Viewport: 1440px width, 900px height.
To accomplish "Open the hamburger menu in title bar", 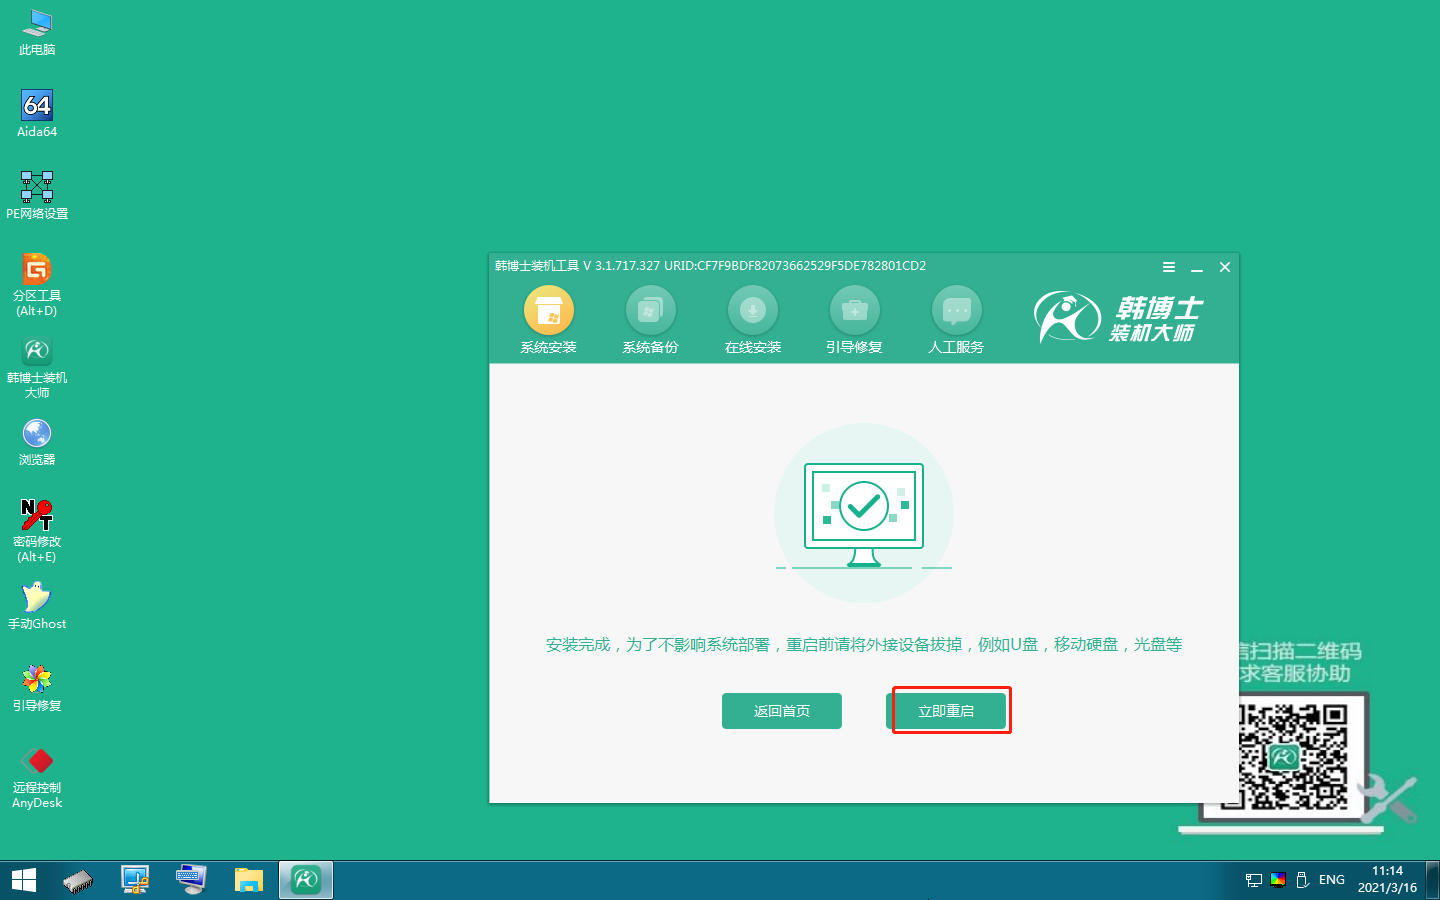I will [1168, 267].
